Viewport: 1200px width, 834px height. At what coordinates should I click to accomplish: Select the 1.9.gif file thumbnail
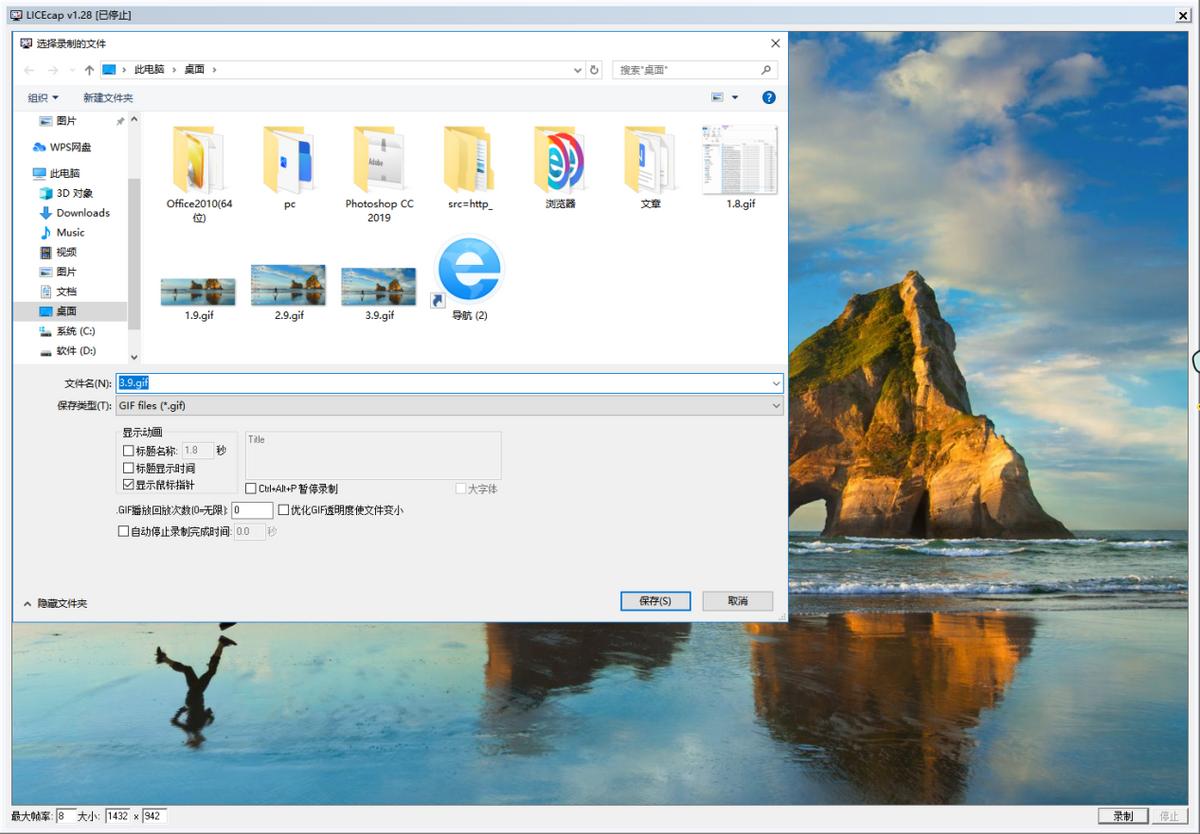(x=199, y=291)
